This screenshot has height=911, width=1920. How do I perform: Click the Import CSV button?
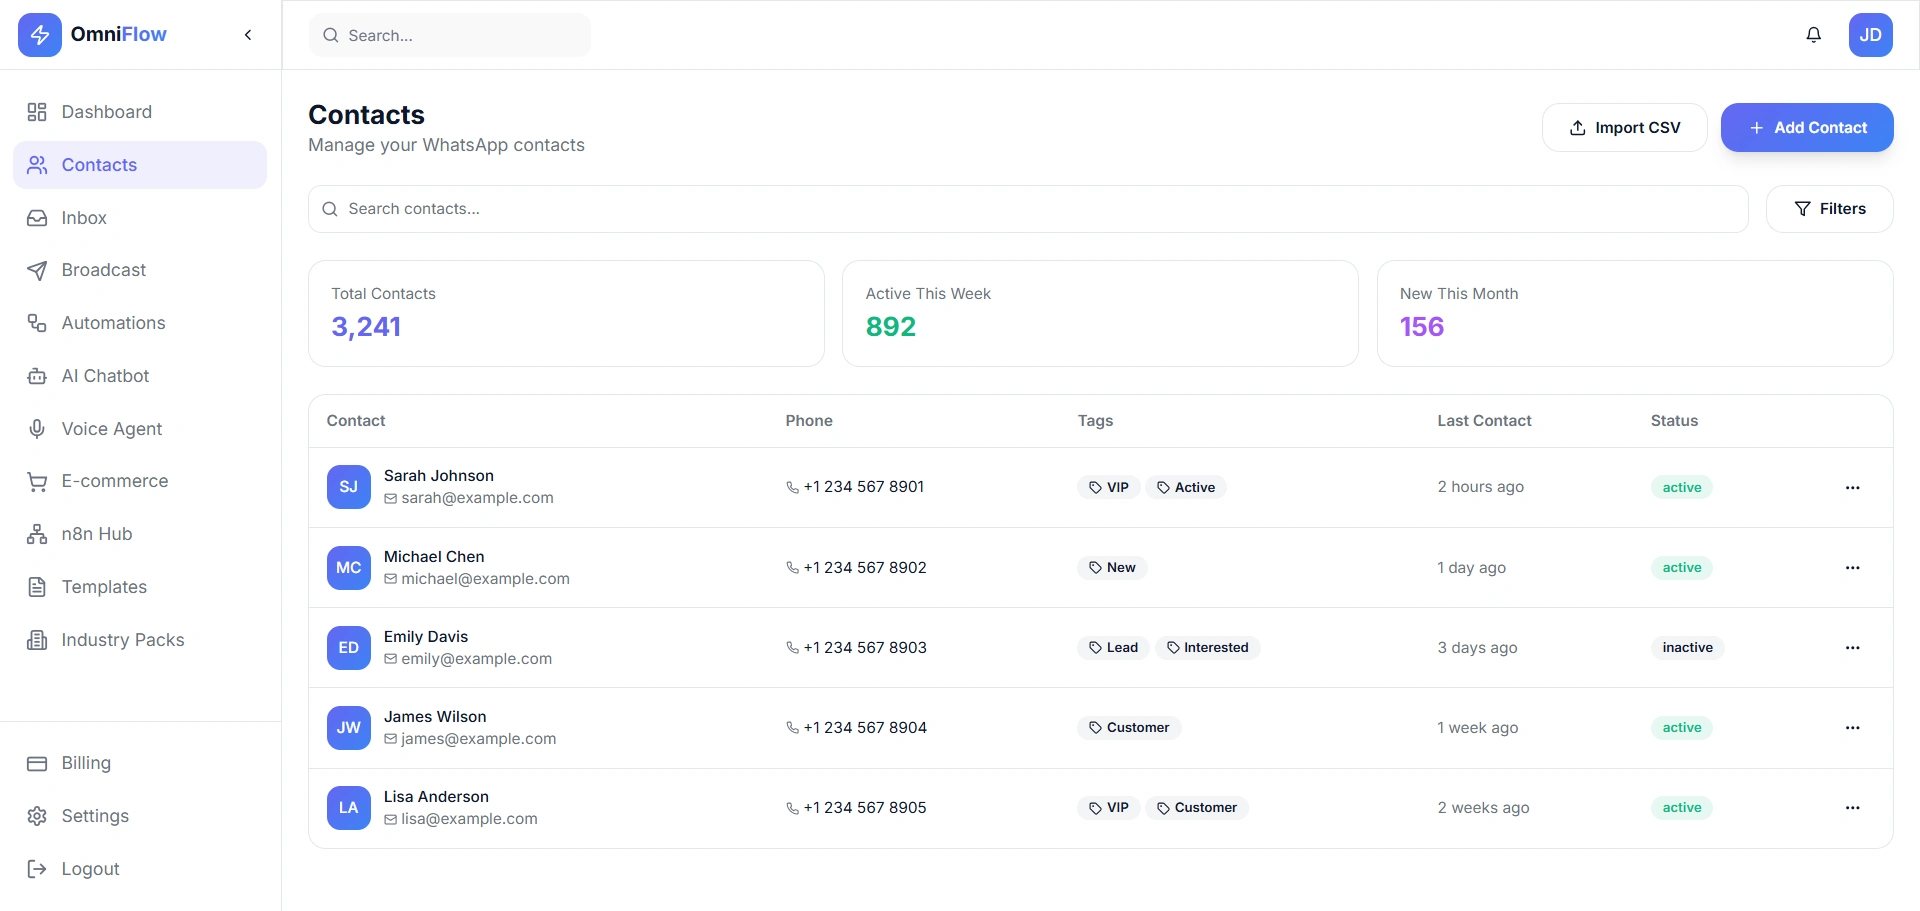click(x=1624, y=128)
